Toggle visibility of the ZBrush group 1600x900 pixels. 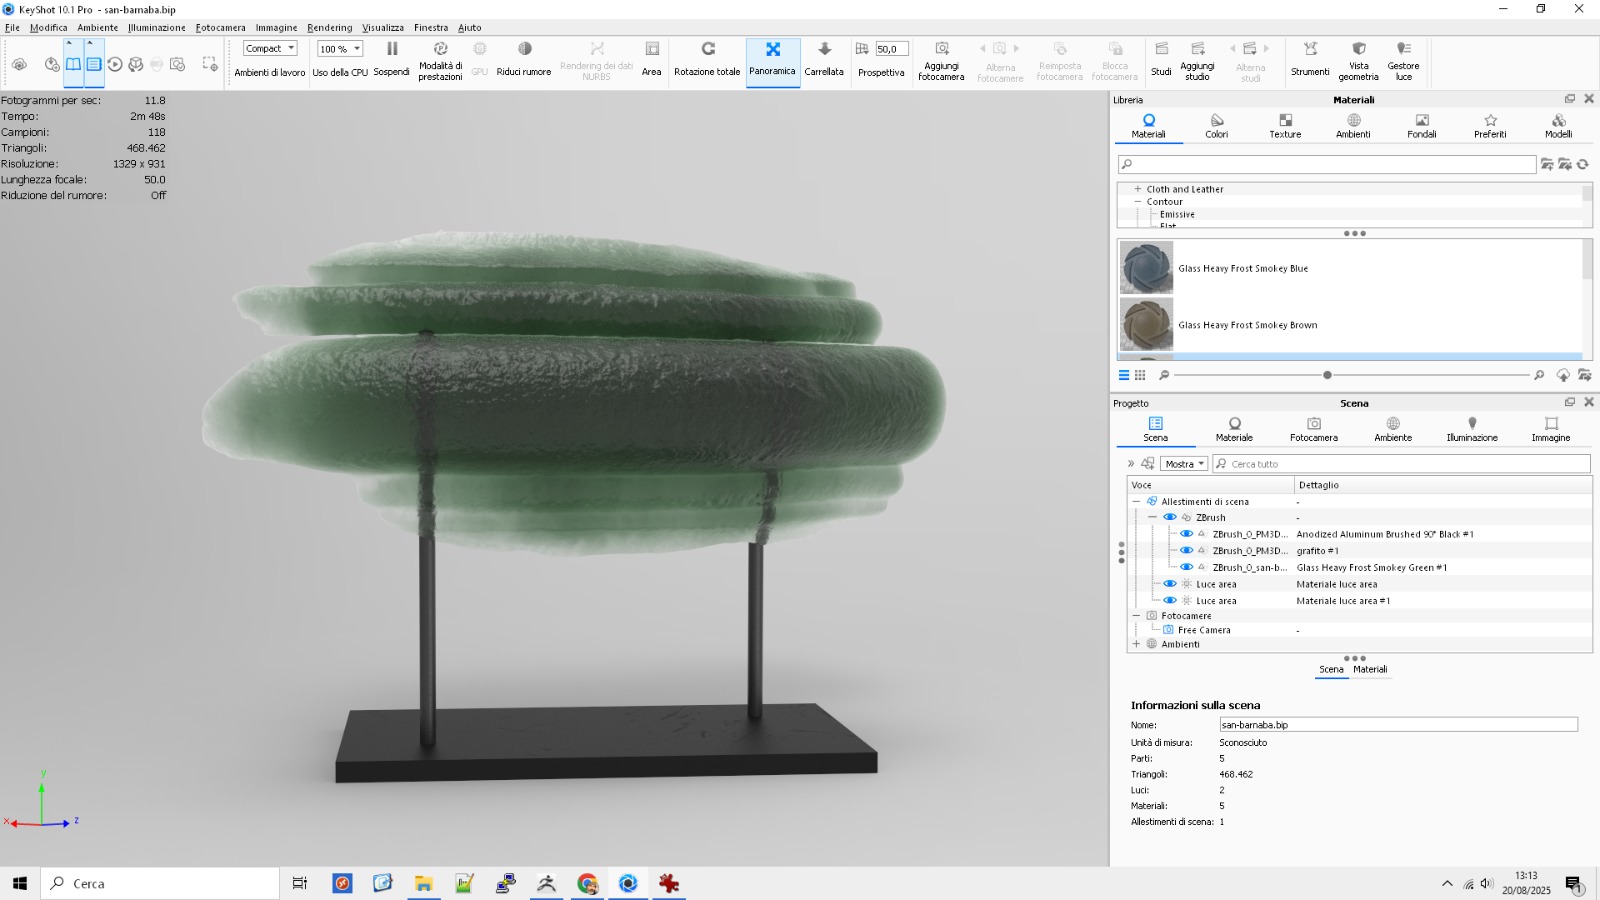click(x=1169, y=518)
